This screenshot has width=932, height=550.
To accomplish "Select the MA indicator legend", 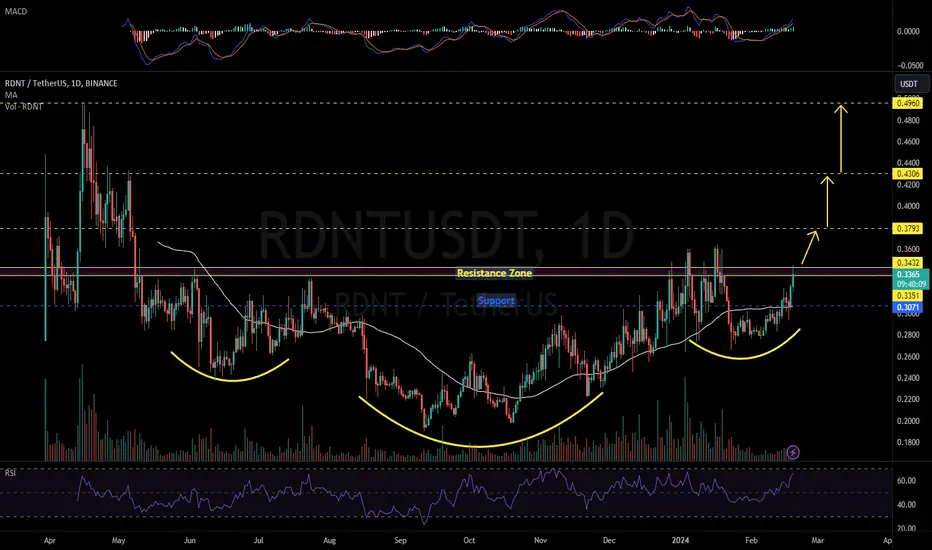I will (11, 95).
